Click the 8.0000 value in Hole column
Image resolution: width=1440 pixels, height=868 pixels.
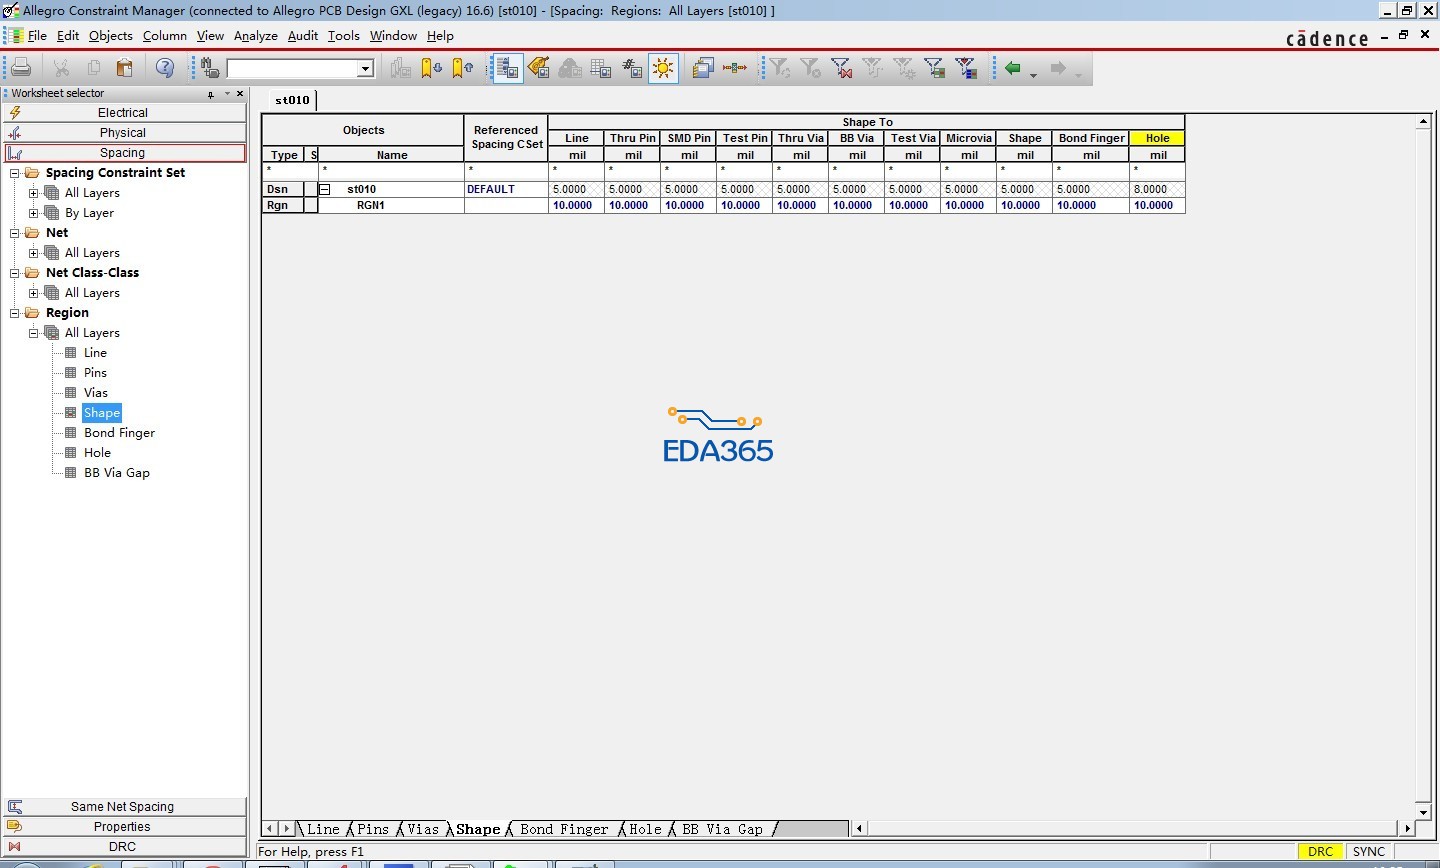(1157, 189)
